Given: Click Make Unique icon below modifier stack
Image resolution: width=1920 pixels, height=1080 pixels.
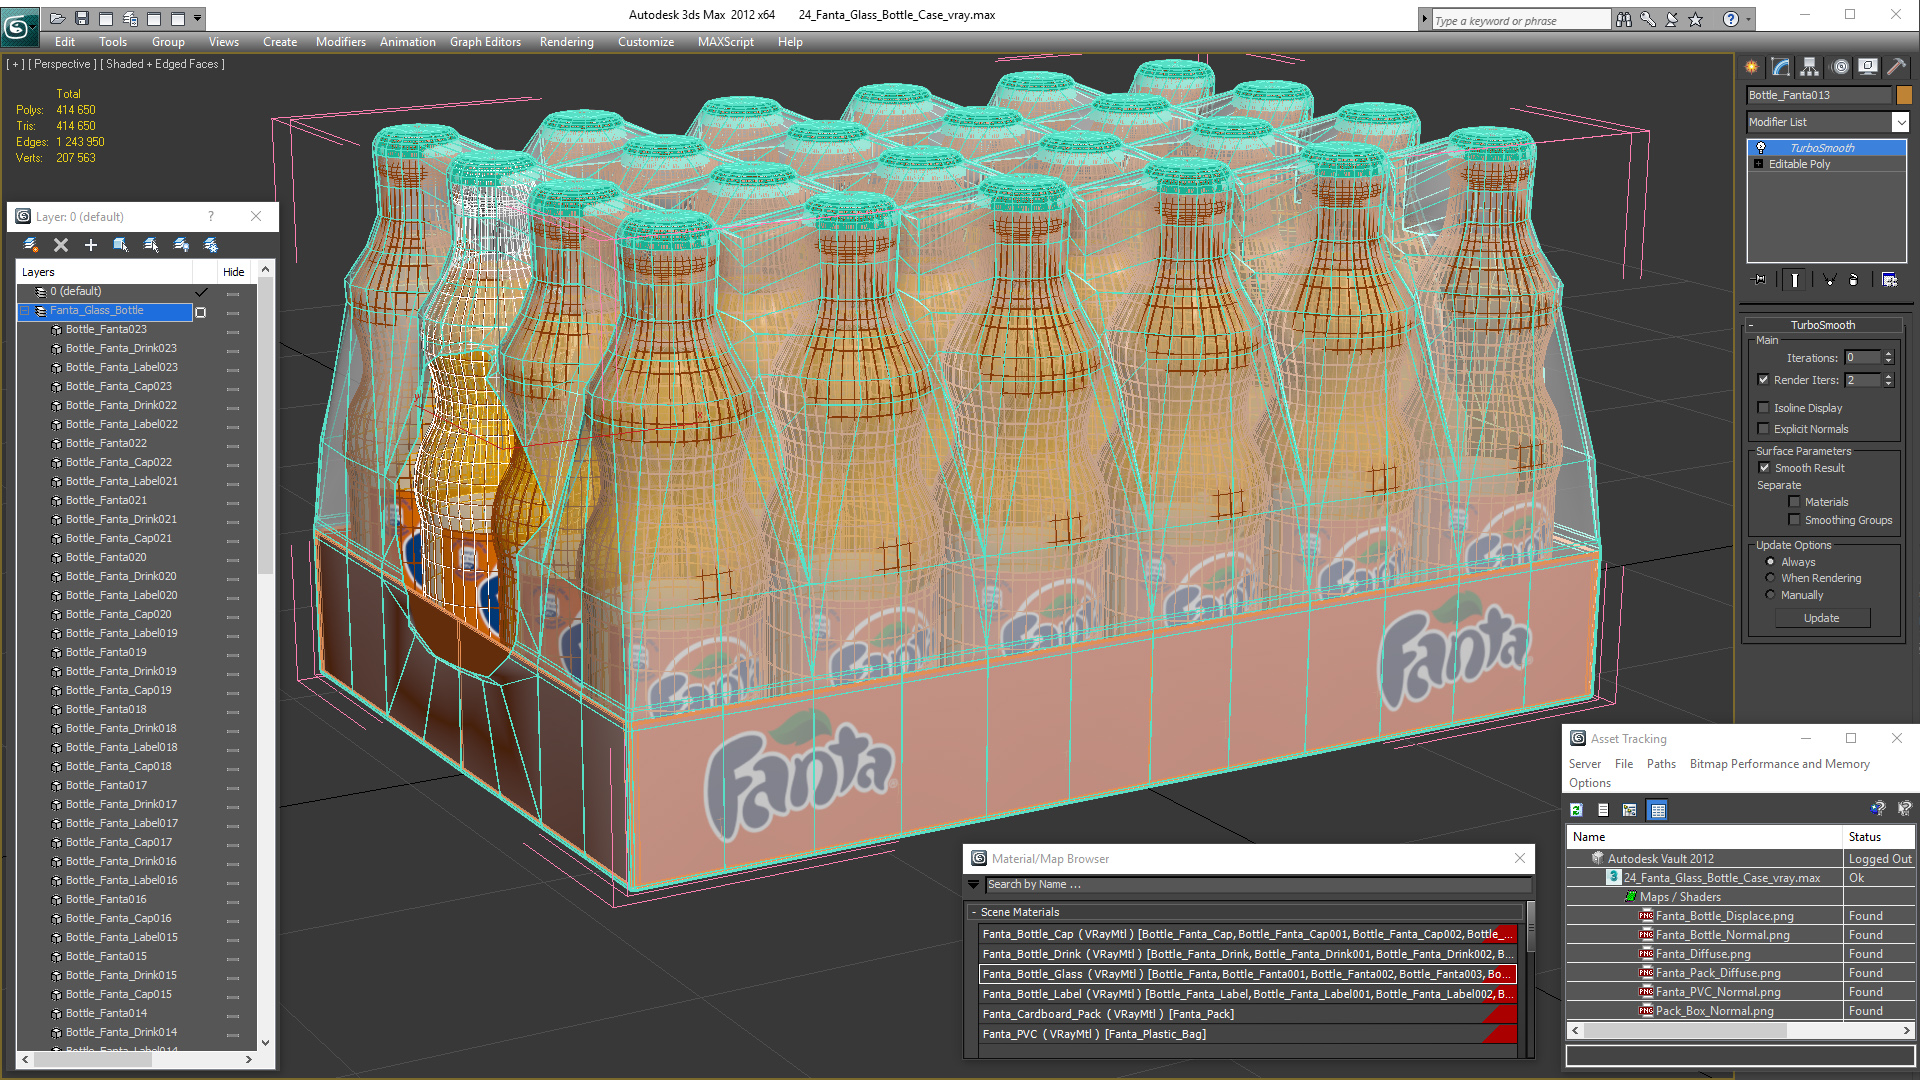Looking at the screenshot, I should coord(1829,280).
